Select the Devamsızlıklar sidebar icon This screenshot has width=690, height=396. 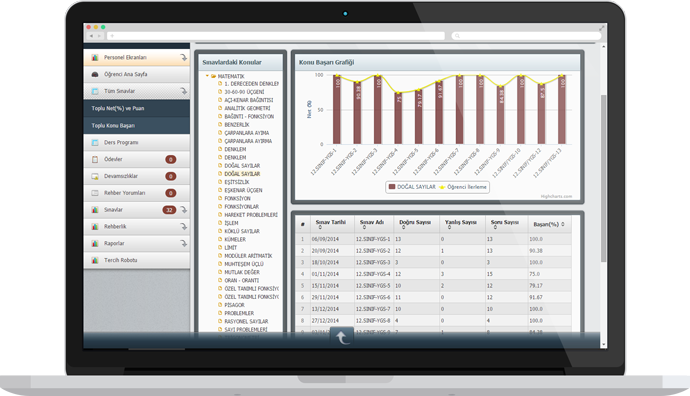pyautogui.click(x=95, y=176)
